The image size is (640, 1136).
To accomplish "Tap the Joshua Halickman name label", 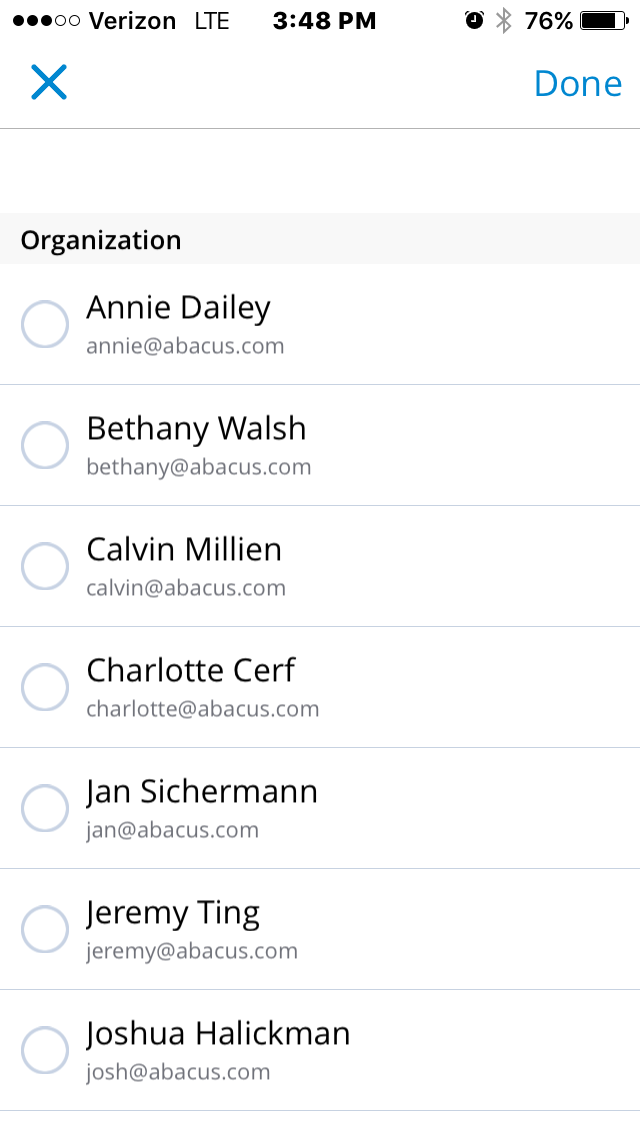I will (218, 1033).
